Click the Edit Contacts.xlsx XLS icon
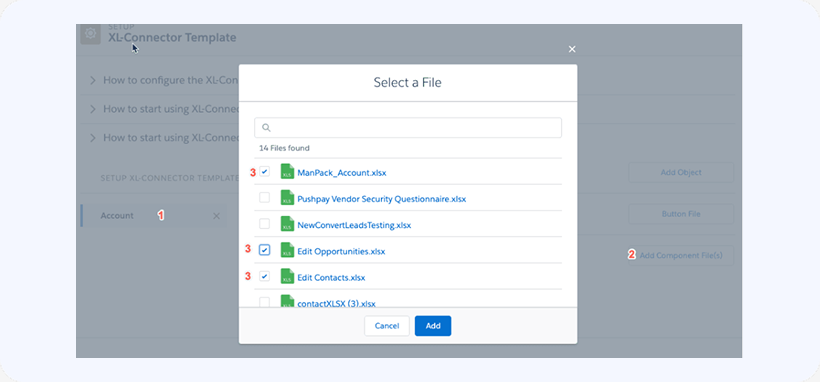The width and height of the screenshot is (820, 382). (287, 276)
